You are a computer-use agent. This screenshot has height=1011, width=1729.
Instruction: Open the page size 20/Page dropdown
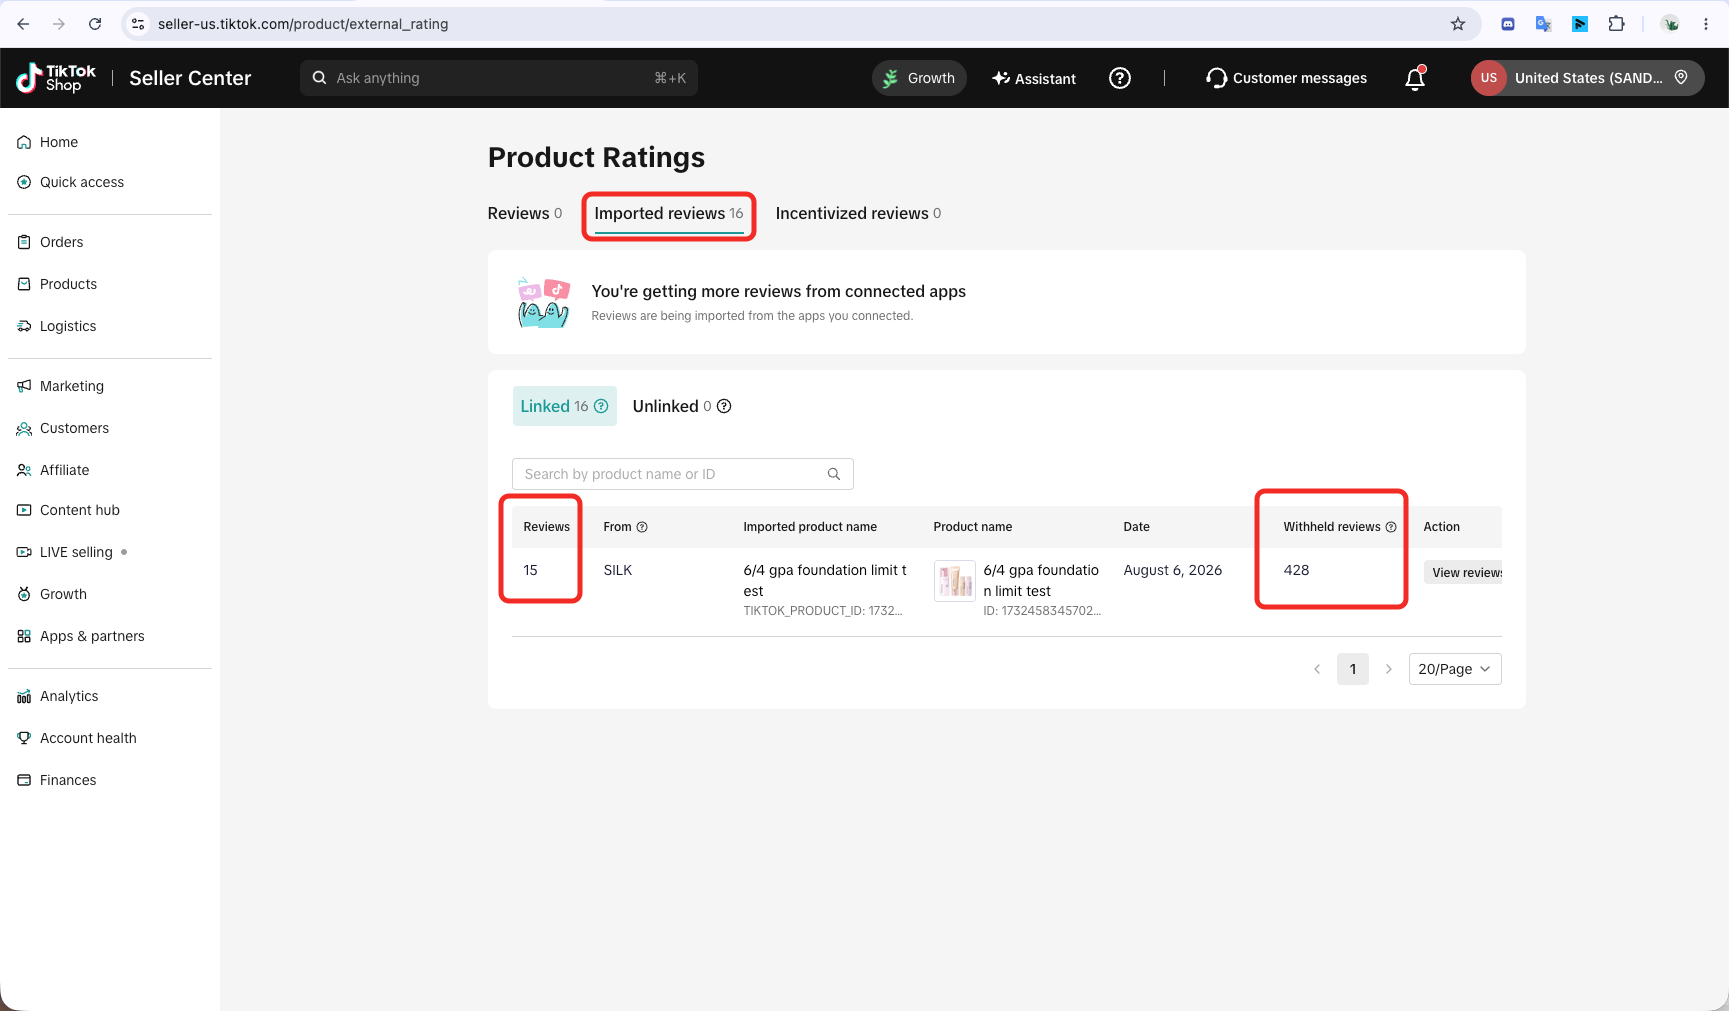pyautogui.click(x=1455, y=669)
